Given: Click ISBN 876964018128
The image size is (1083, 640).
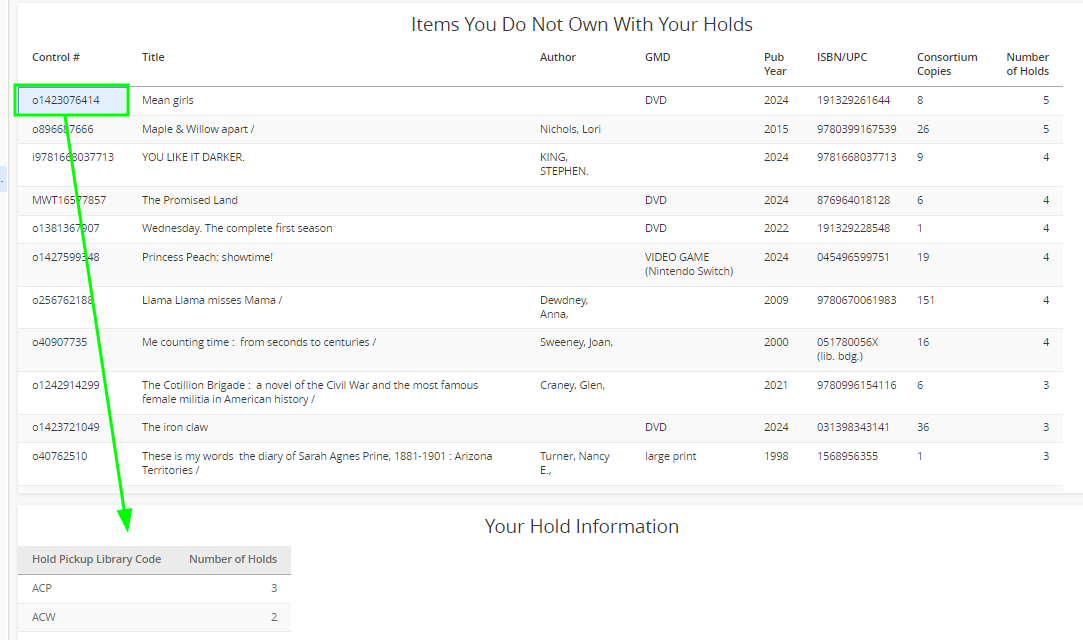Looking at the screenshot, I should 854,200.
